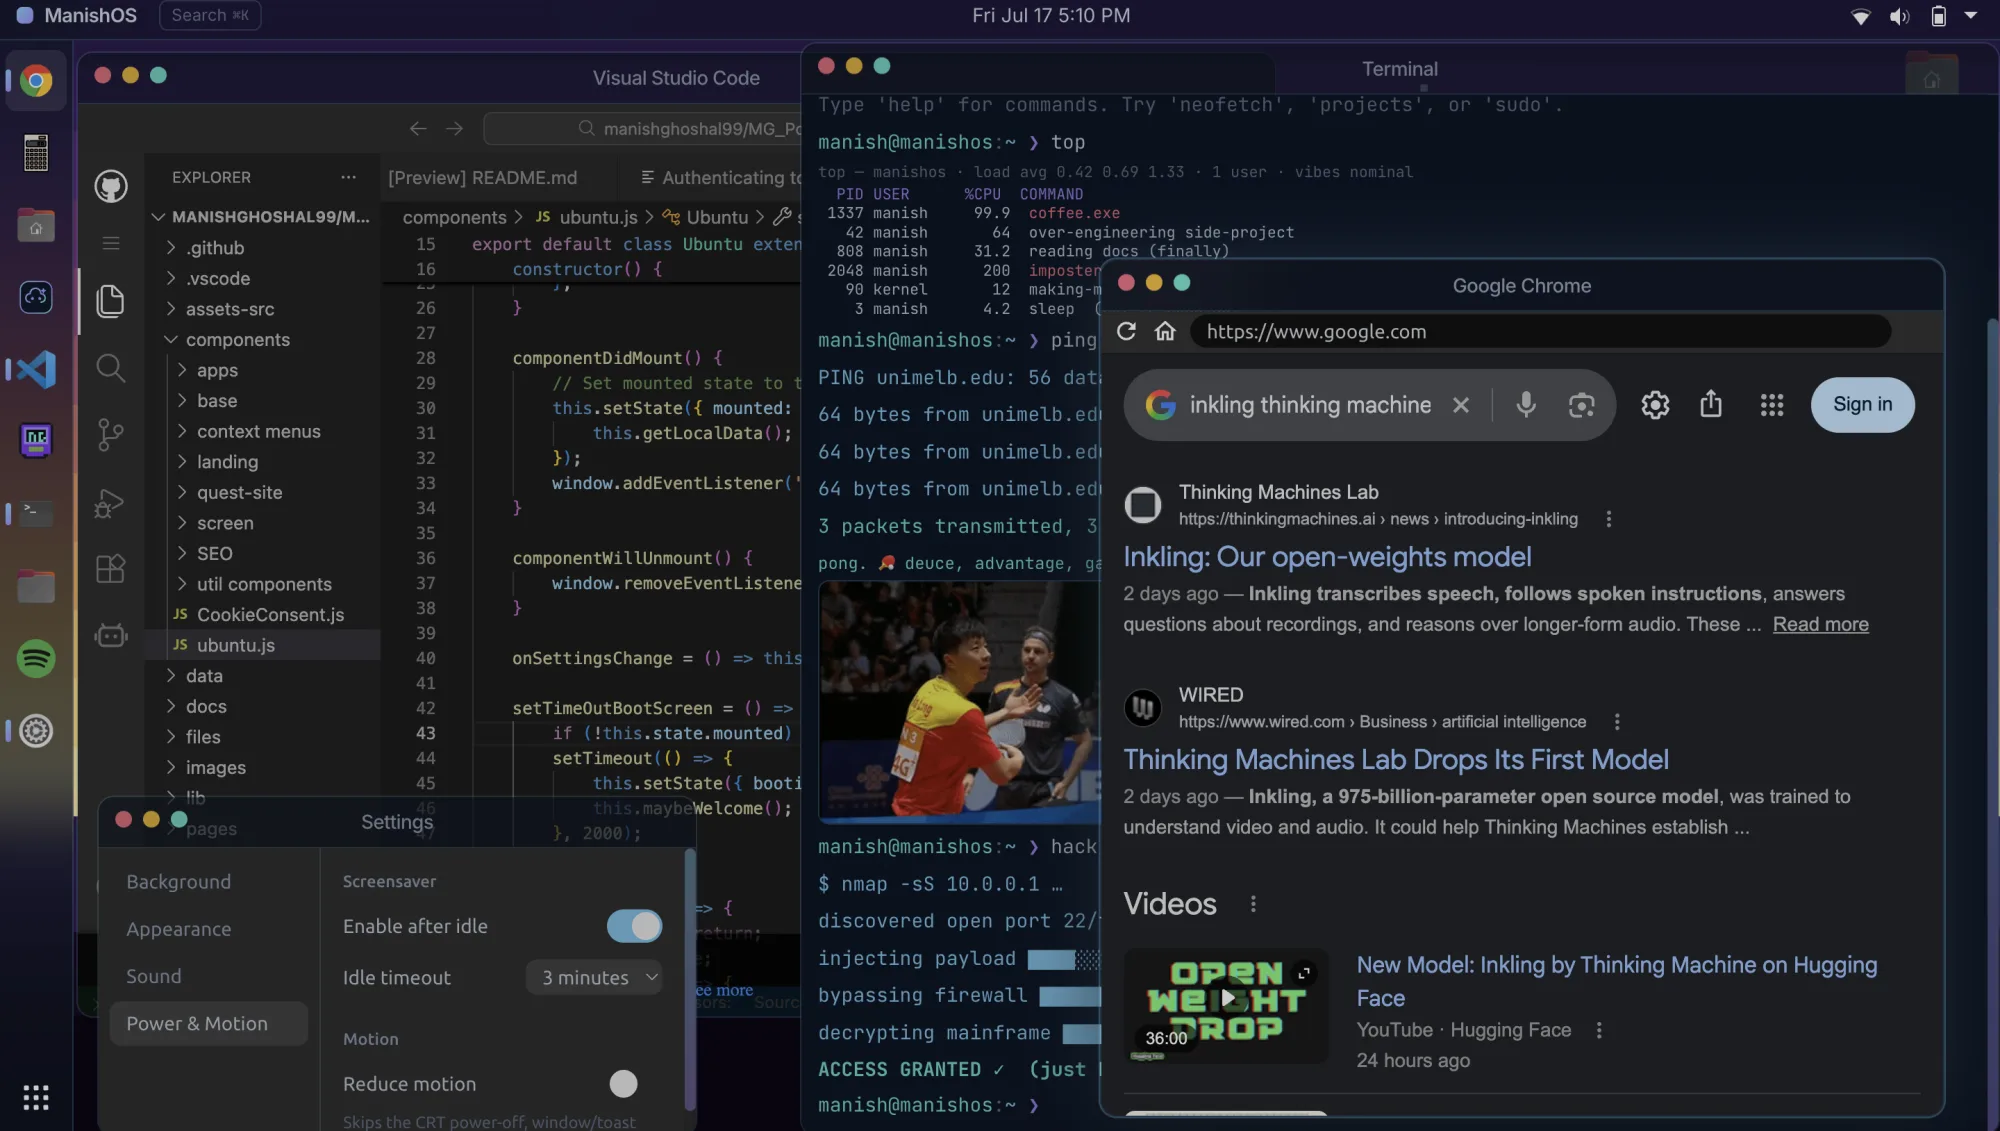Screen dimensions: 2000x1131
Task: Open Chrome from the dock
Action: pyautogui.click(x=36, y=80)
